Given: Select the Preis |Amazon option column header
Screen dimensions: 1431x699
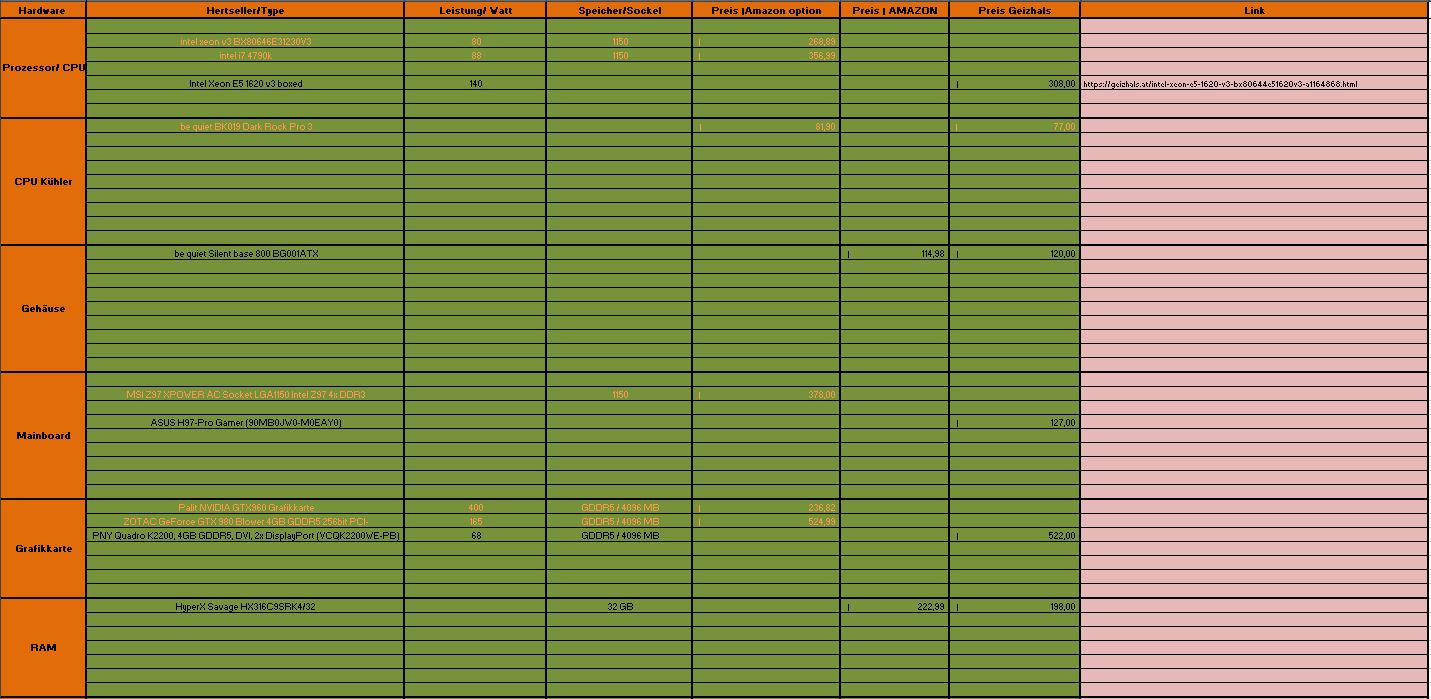Looking at the screenshot, I should [766, 10].
